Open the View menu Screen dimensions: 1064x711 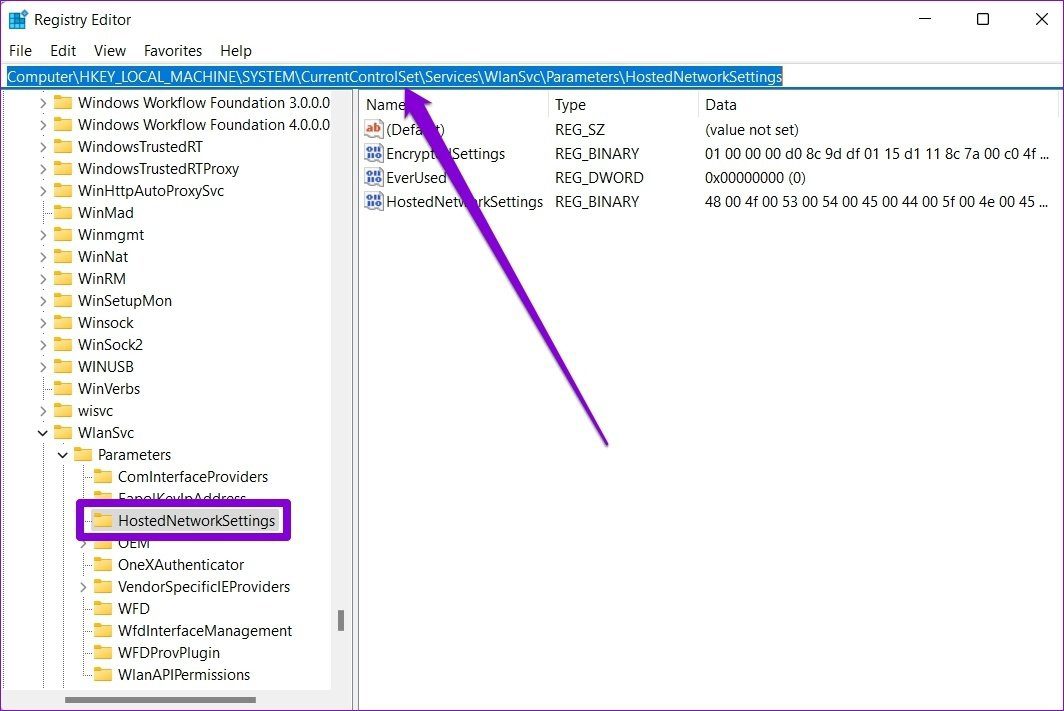(x=110, y=51)
